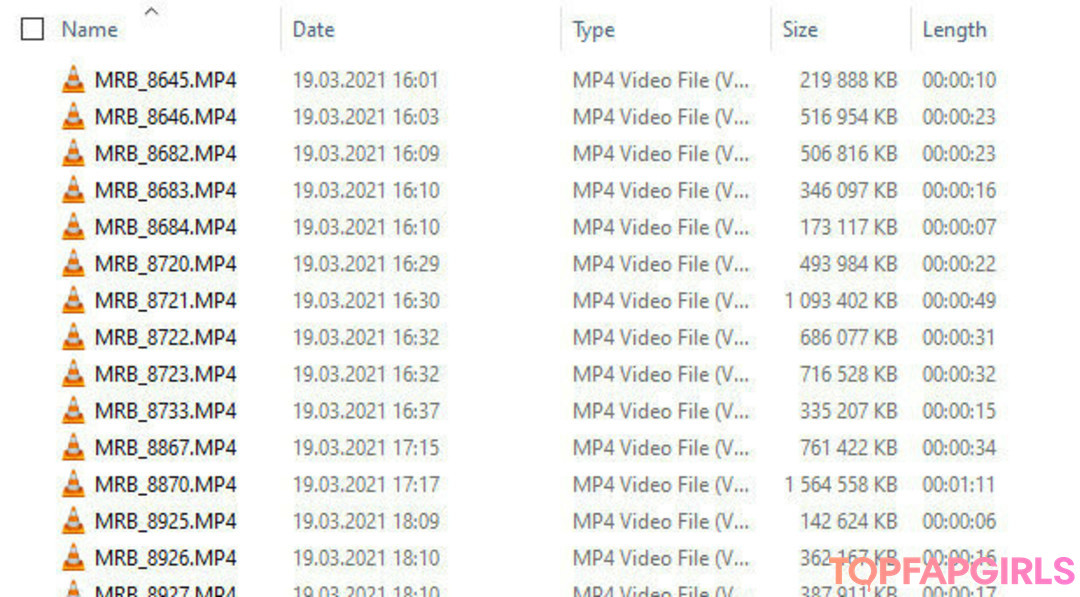Image resolution: width=1080 pixels, height=597 pixels.
Task: Click the cone icon of MRB_8721.MP4
Action: click(x=73, y=300)
